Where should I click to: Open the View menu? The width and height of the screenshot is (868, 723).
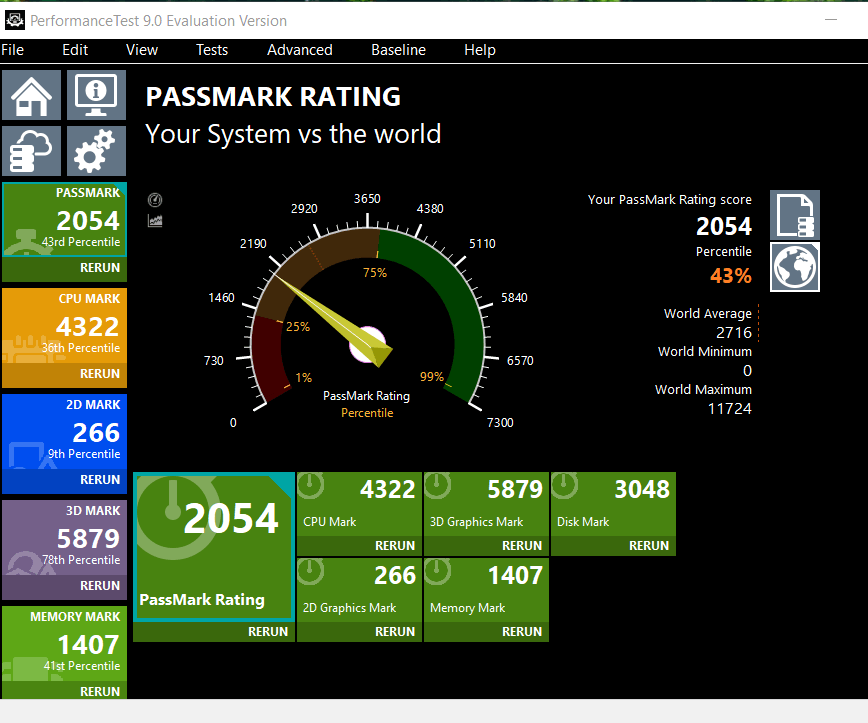tap(141, 49)
